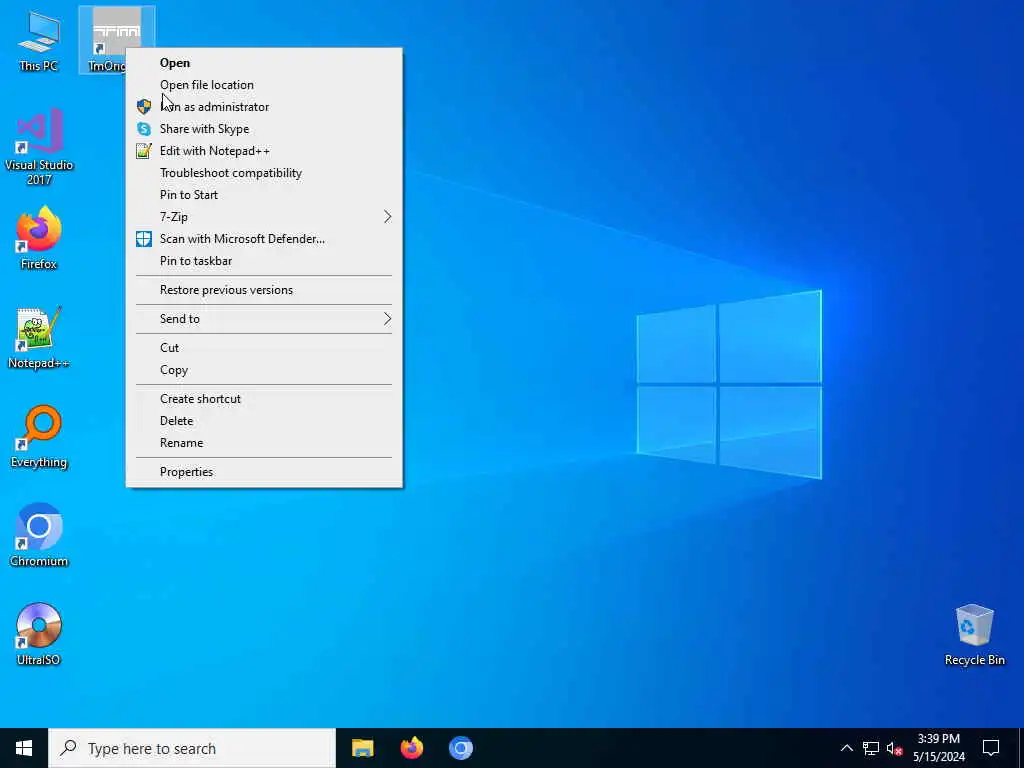Image resolution: width=1024 pixels, height=768 pixels.
Task: Click the 'Type here to search' box
Action: [191, 748]
